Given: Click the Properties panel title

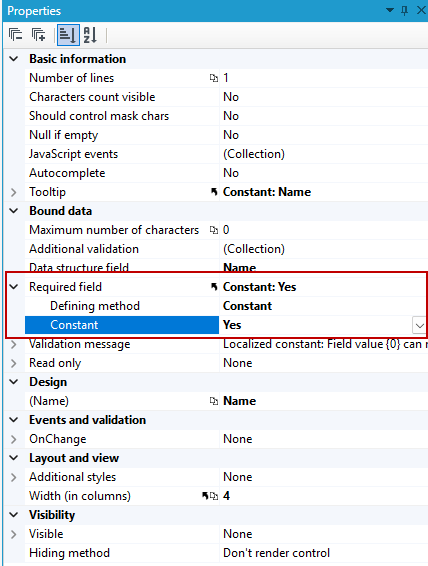Looking at the screenshot, I should point(34,11).
